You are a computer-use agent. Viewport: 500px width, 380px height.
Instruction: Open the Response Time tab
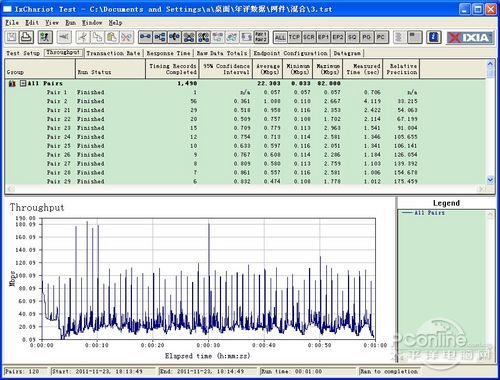(168, 53)
